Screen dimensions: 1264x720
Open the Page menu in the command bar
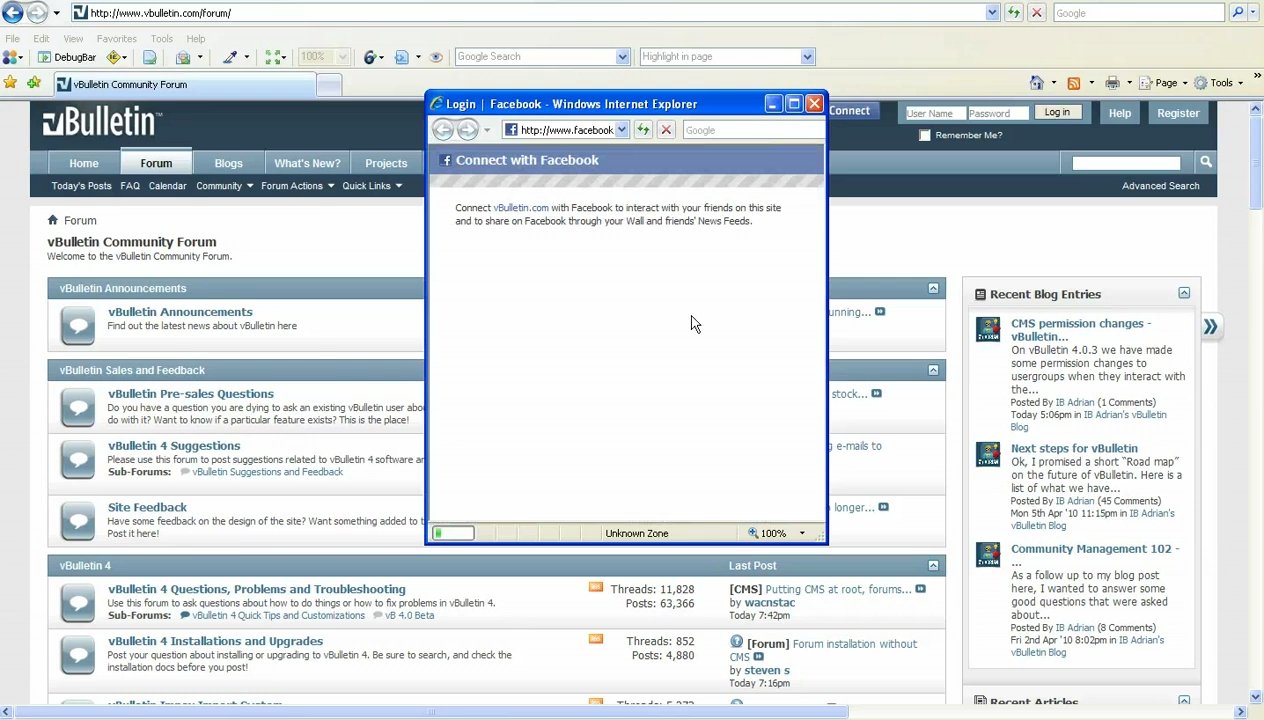1167,83
